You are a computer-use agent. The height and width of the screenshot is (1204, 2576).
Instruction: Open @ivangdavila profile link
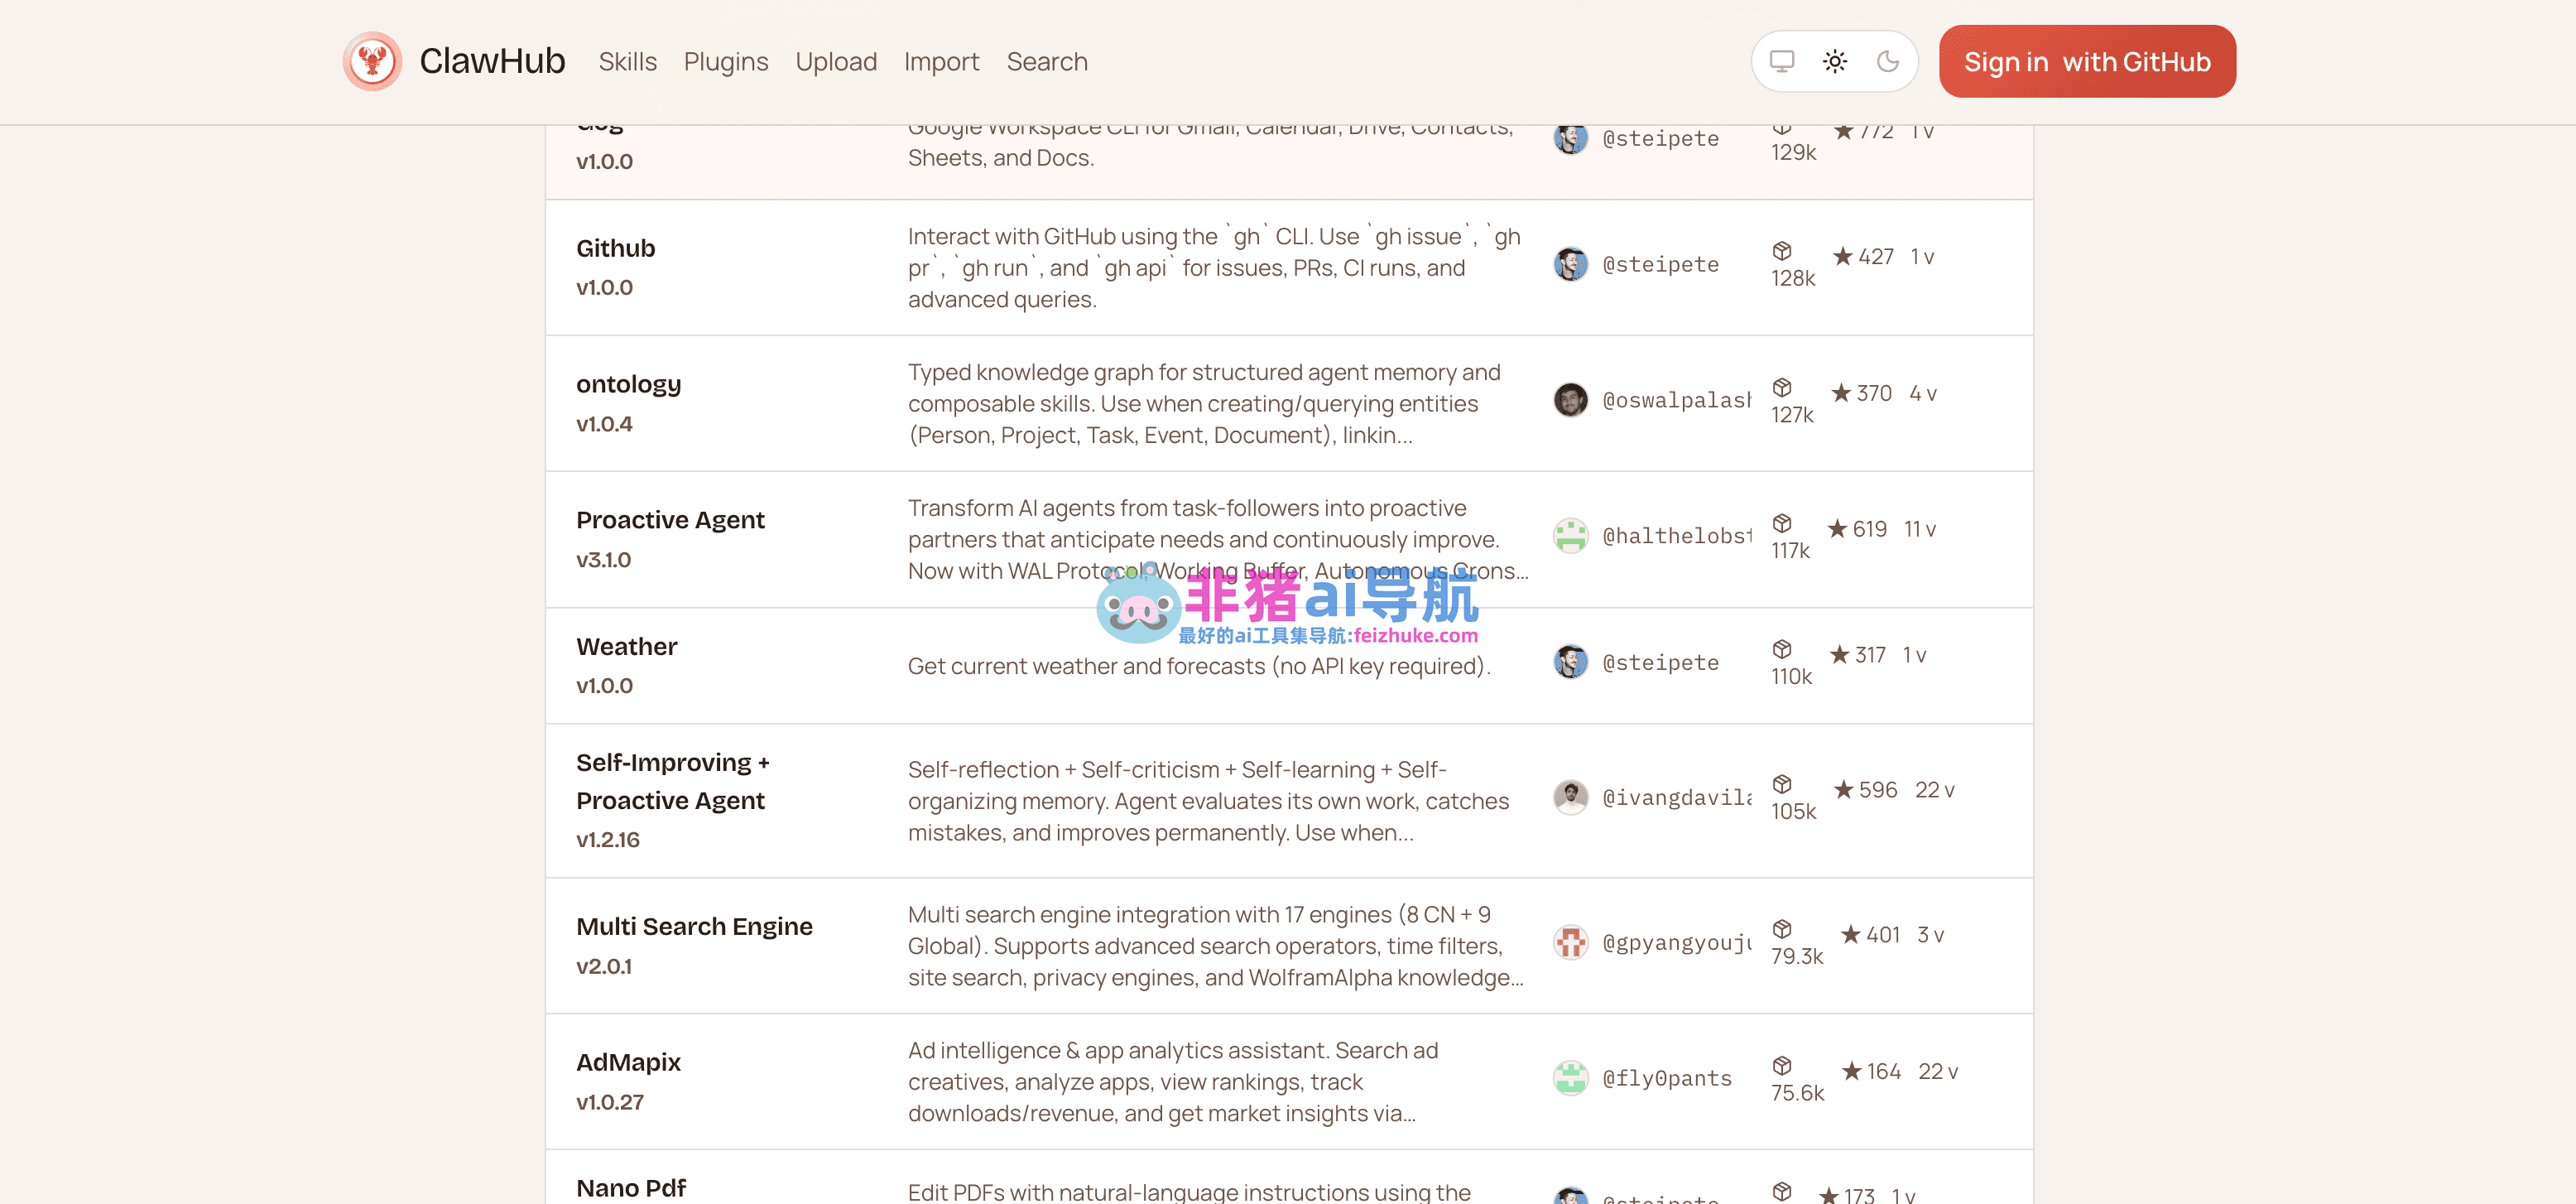tap(1676, 798)
